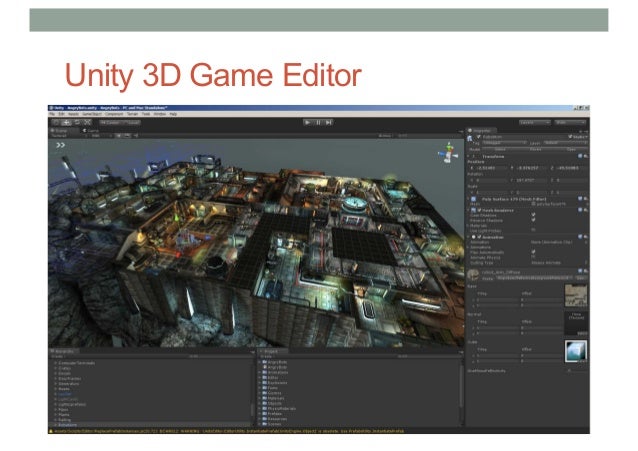Expand the Materials foldout in Mesh Renderer
This screenshot has height=451, width=638.
pos(468,225)
